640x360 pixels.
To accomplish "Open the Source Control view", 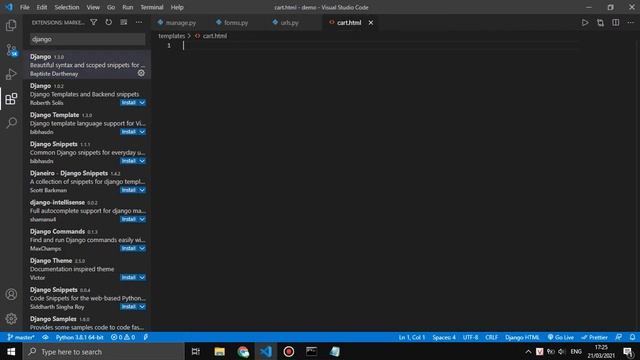I will coord(11,50).
